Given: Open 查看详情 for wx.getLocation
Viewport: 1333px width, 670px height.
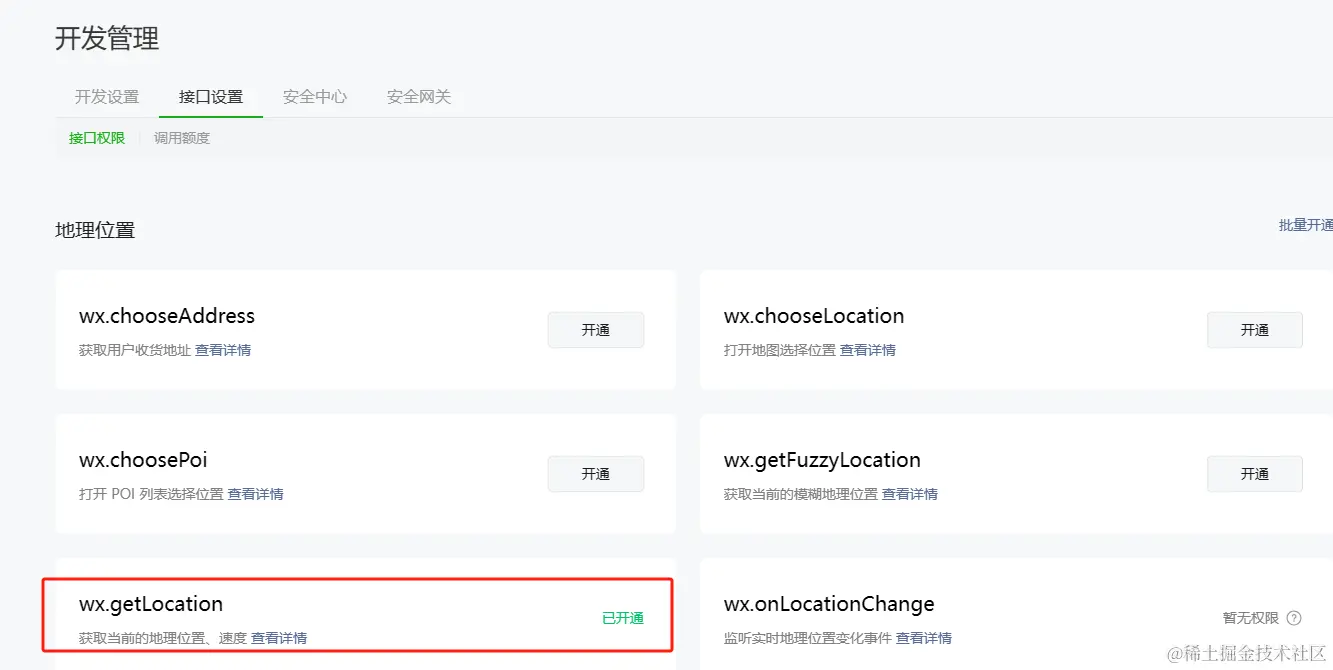Looking at the screenshot, I should tap(279, 638).
